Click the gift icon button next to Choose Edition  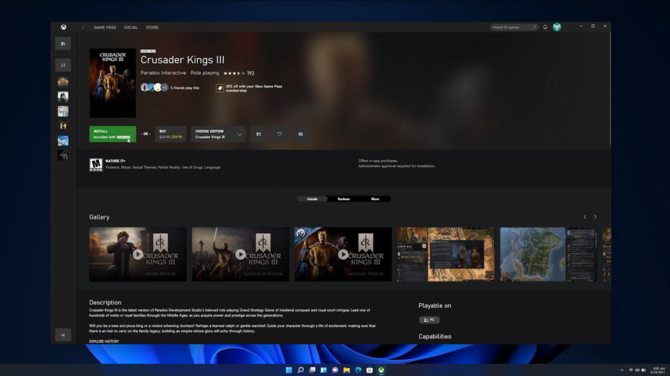pyautogui.click(x=259, y=134)
